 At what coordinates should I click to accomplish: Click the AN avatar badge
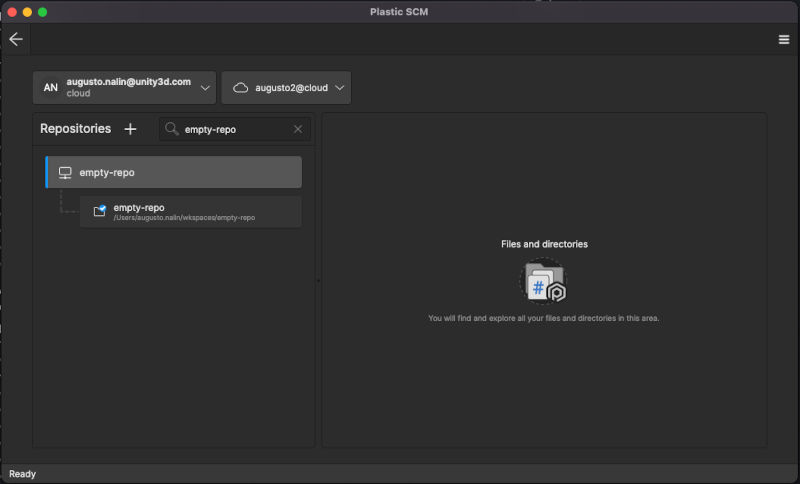click(51, 88)
